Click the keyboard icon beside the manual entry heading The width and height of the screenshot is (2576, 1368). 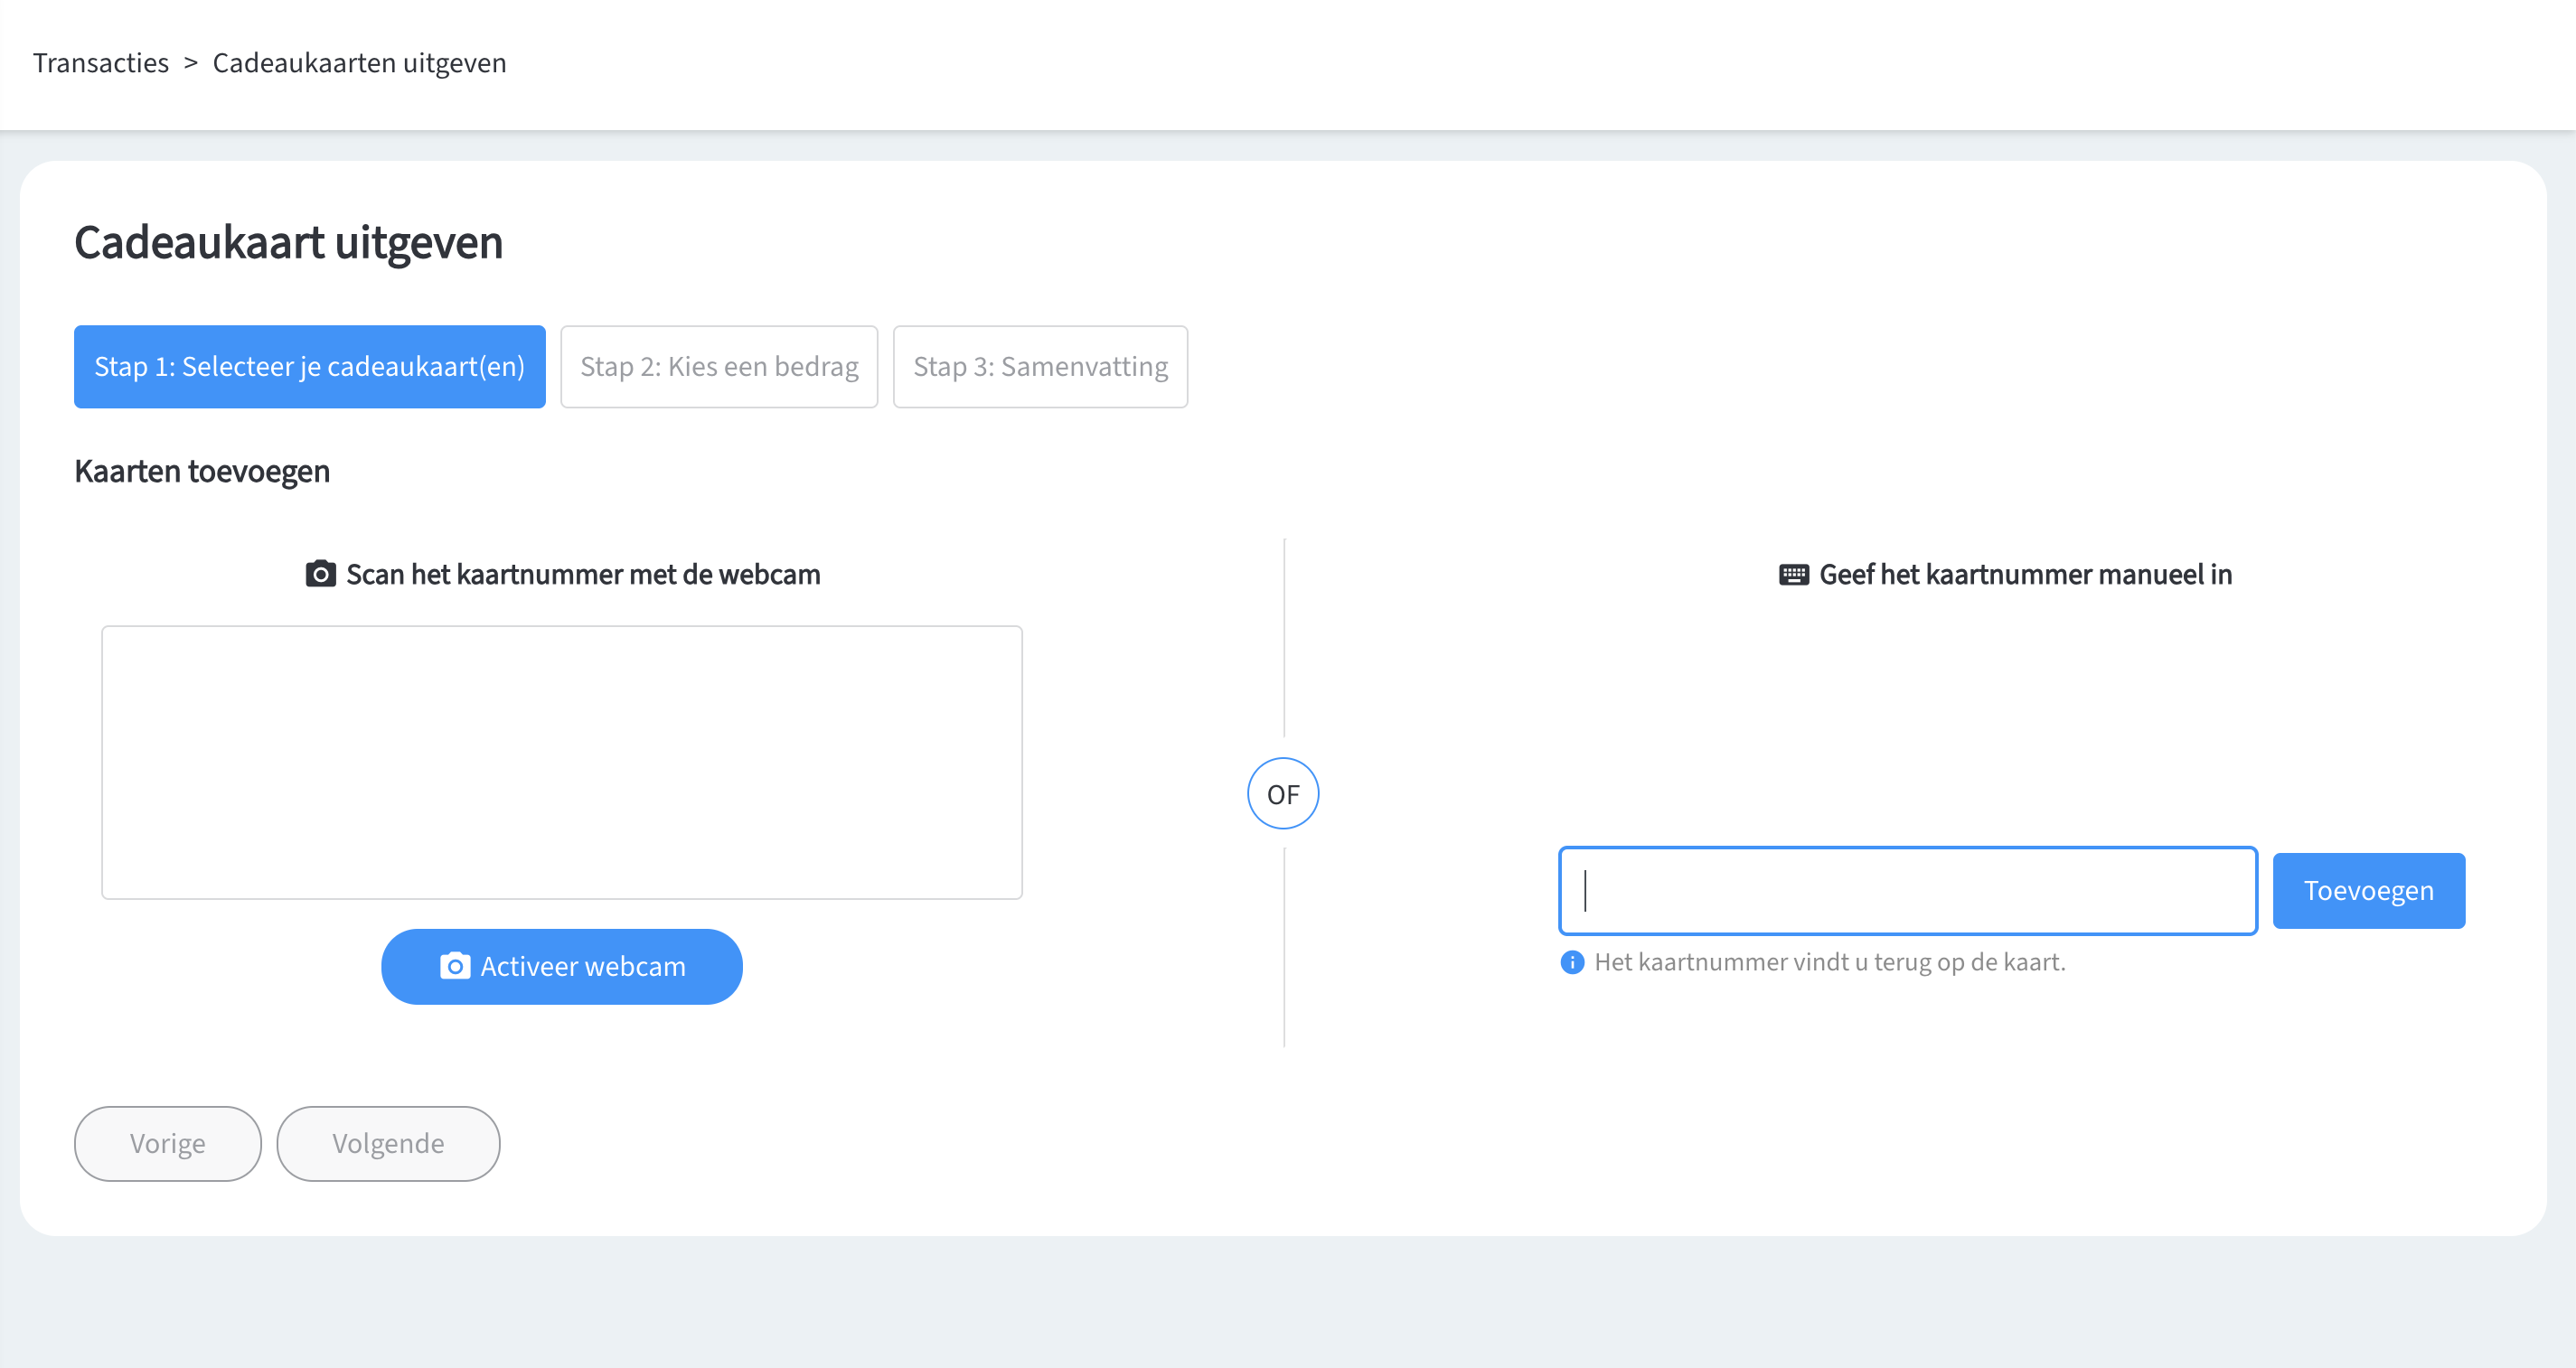coord(1793,574)
